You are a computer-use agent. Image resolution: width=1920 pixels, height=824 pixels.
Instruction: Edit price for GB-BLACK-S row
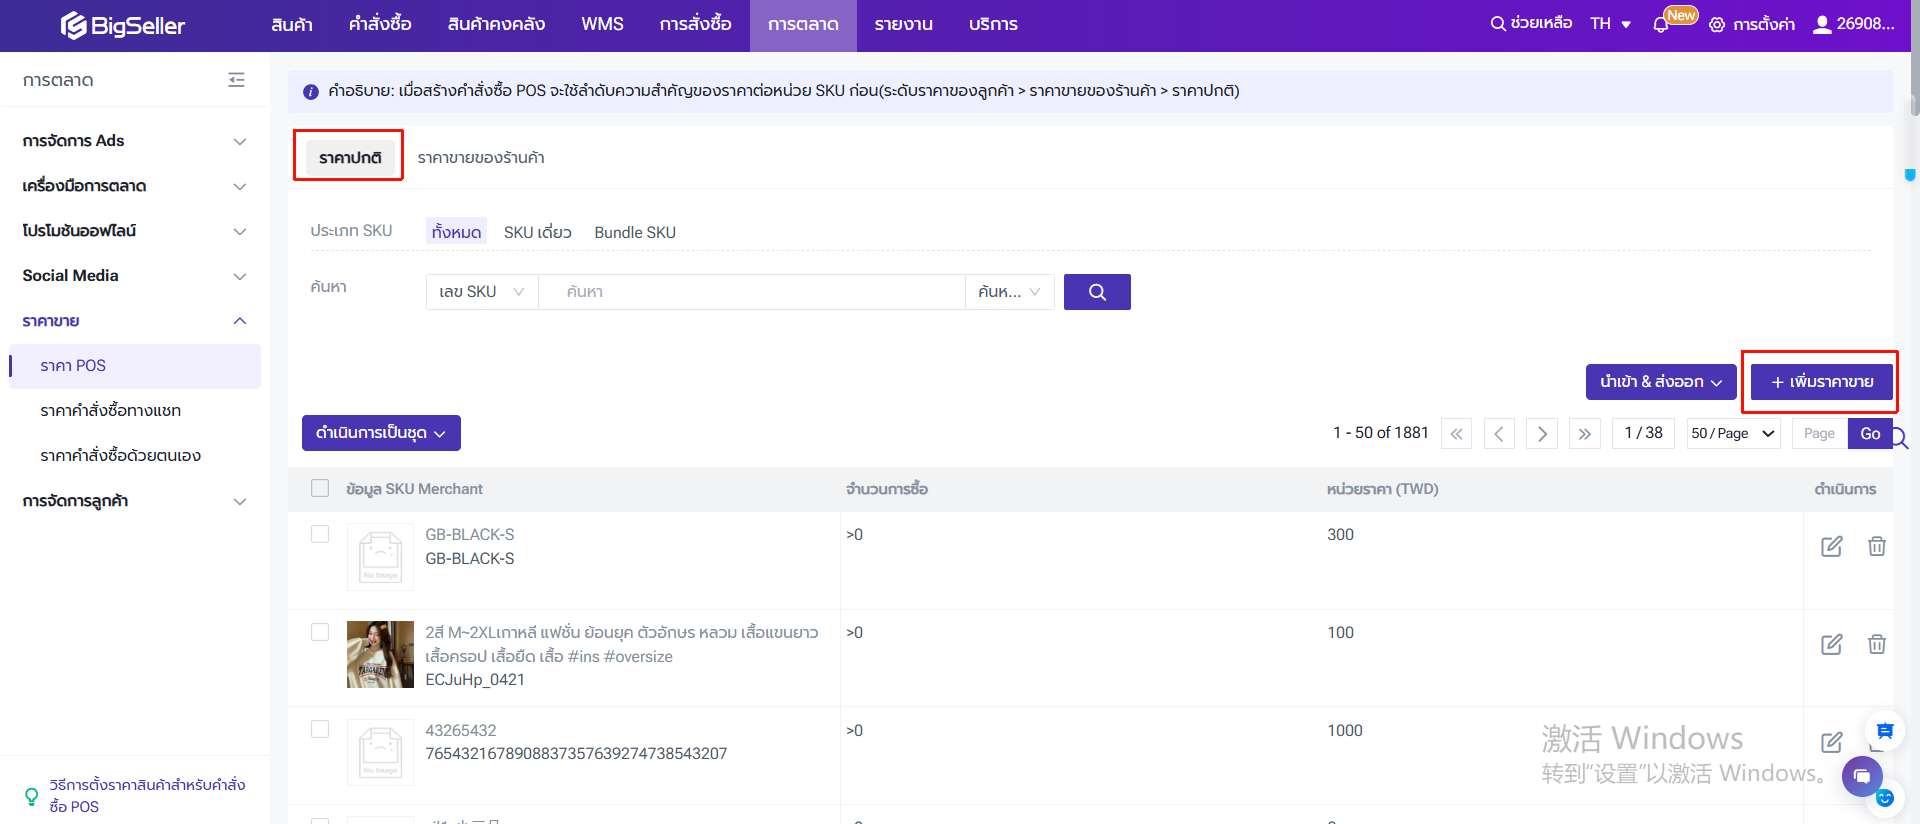click(1831, 546)
